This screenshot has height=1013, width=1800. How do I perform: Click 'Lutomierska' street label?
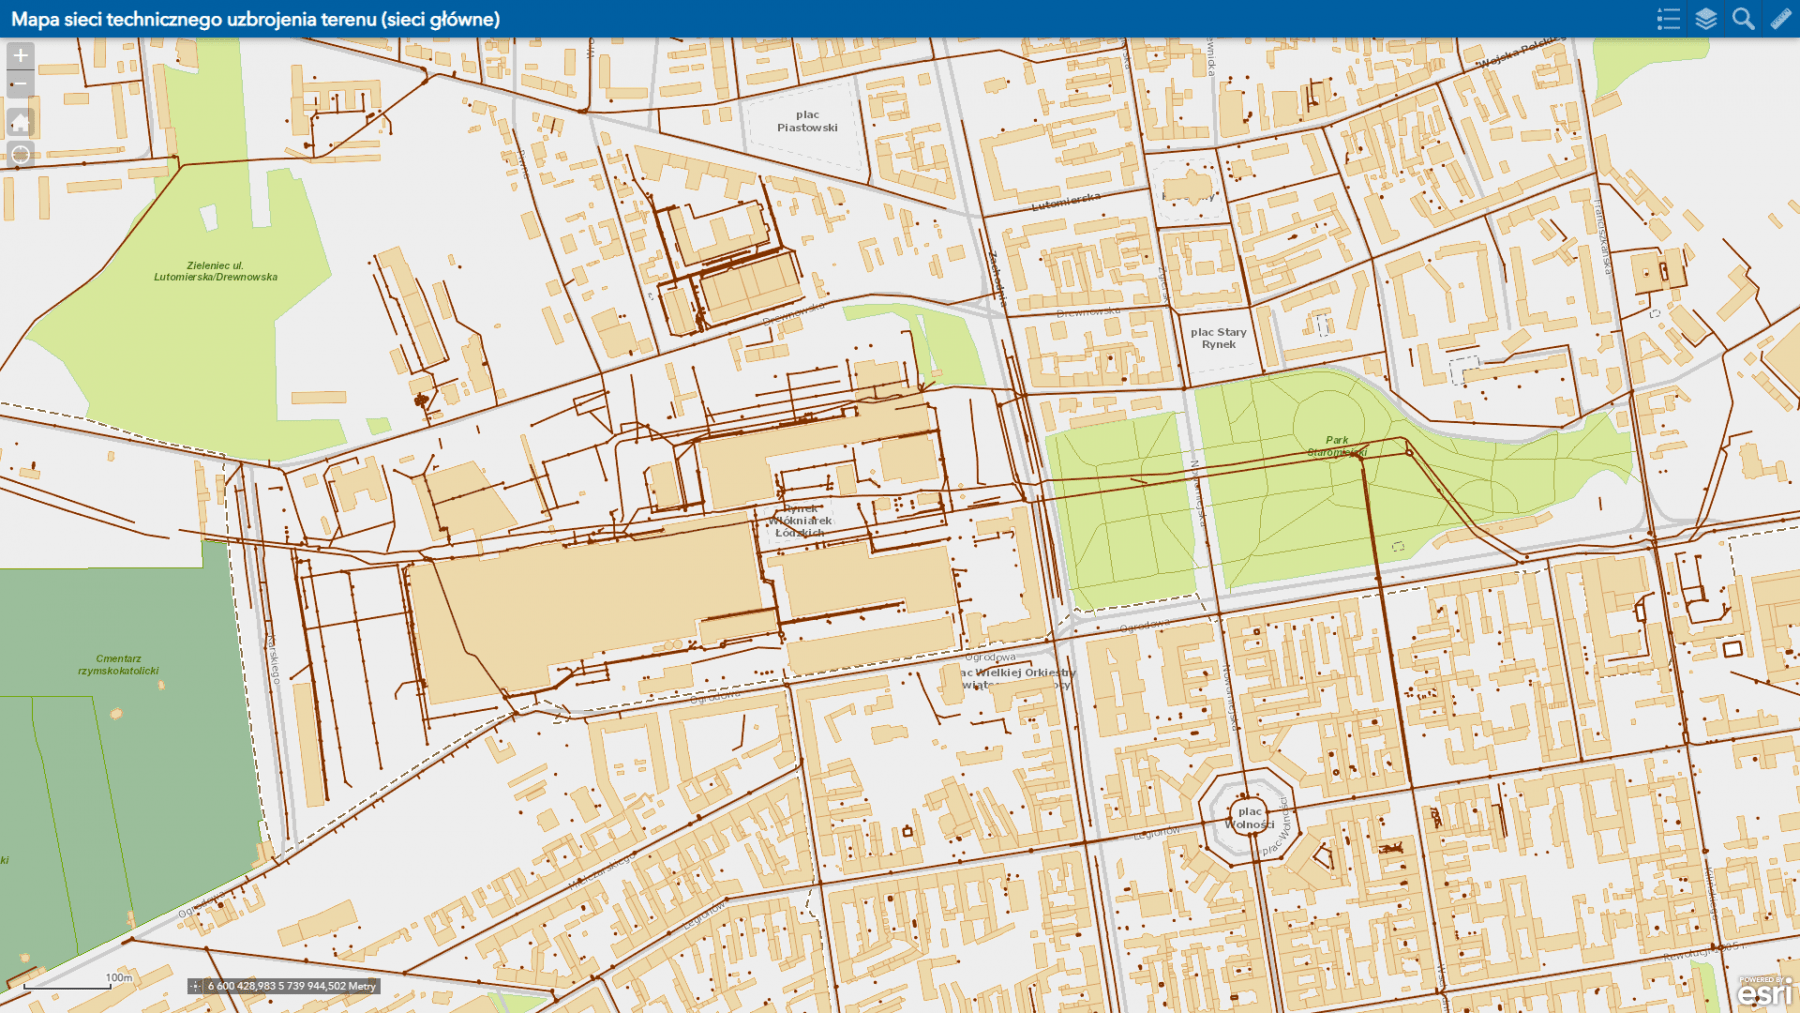pos(1066,202)
